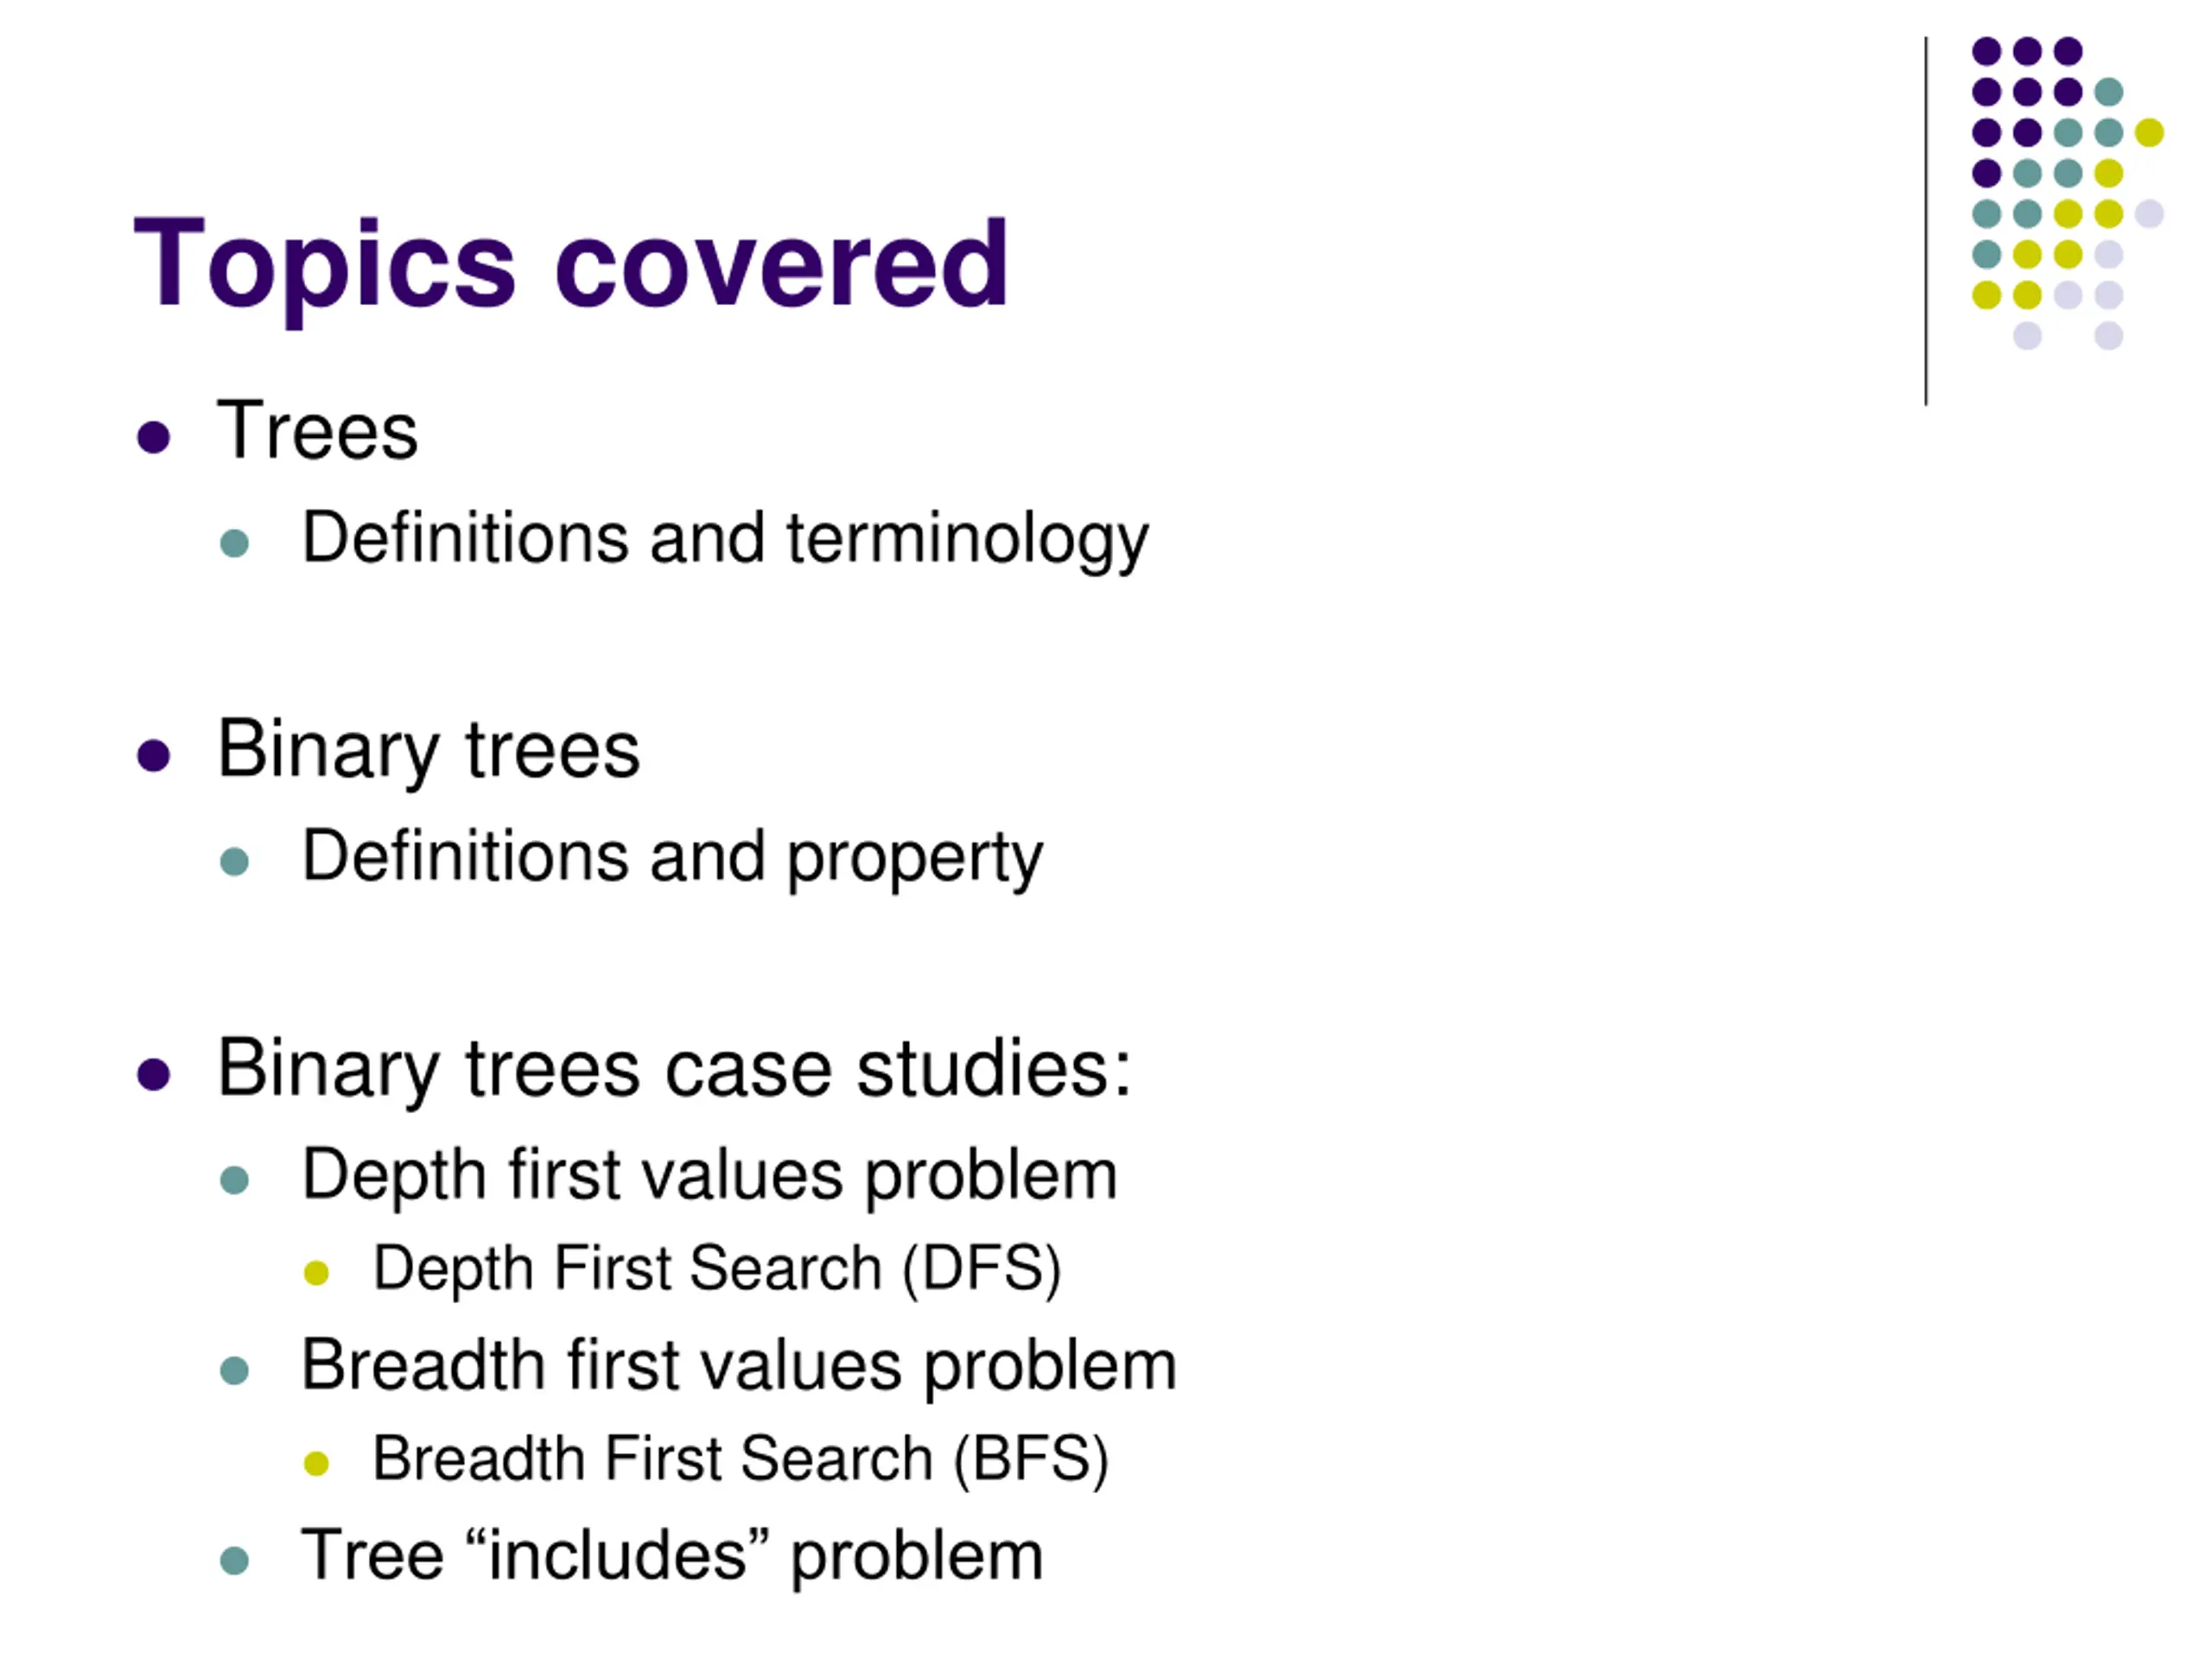Screen dimensions: 2212x1659
Task: Select "Binary trees case studies:" text
Action: [675, 1070]
